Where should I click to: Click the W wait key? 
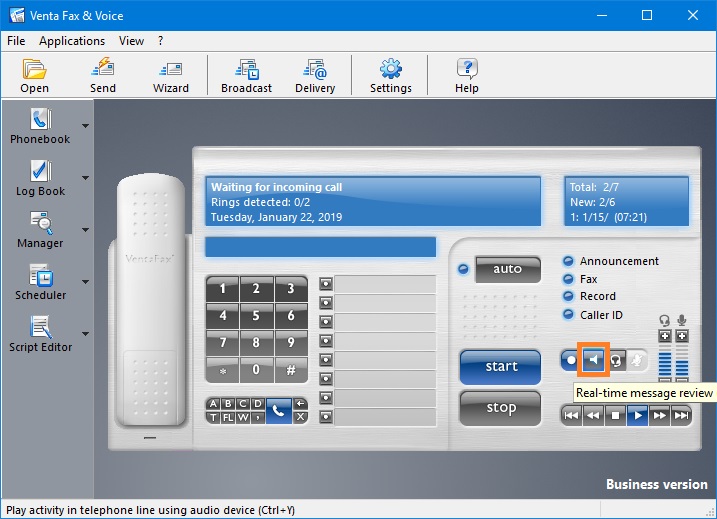[x=243, y=417]
